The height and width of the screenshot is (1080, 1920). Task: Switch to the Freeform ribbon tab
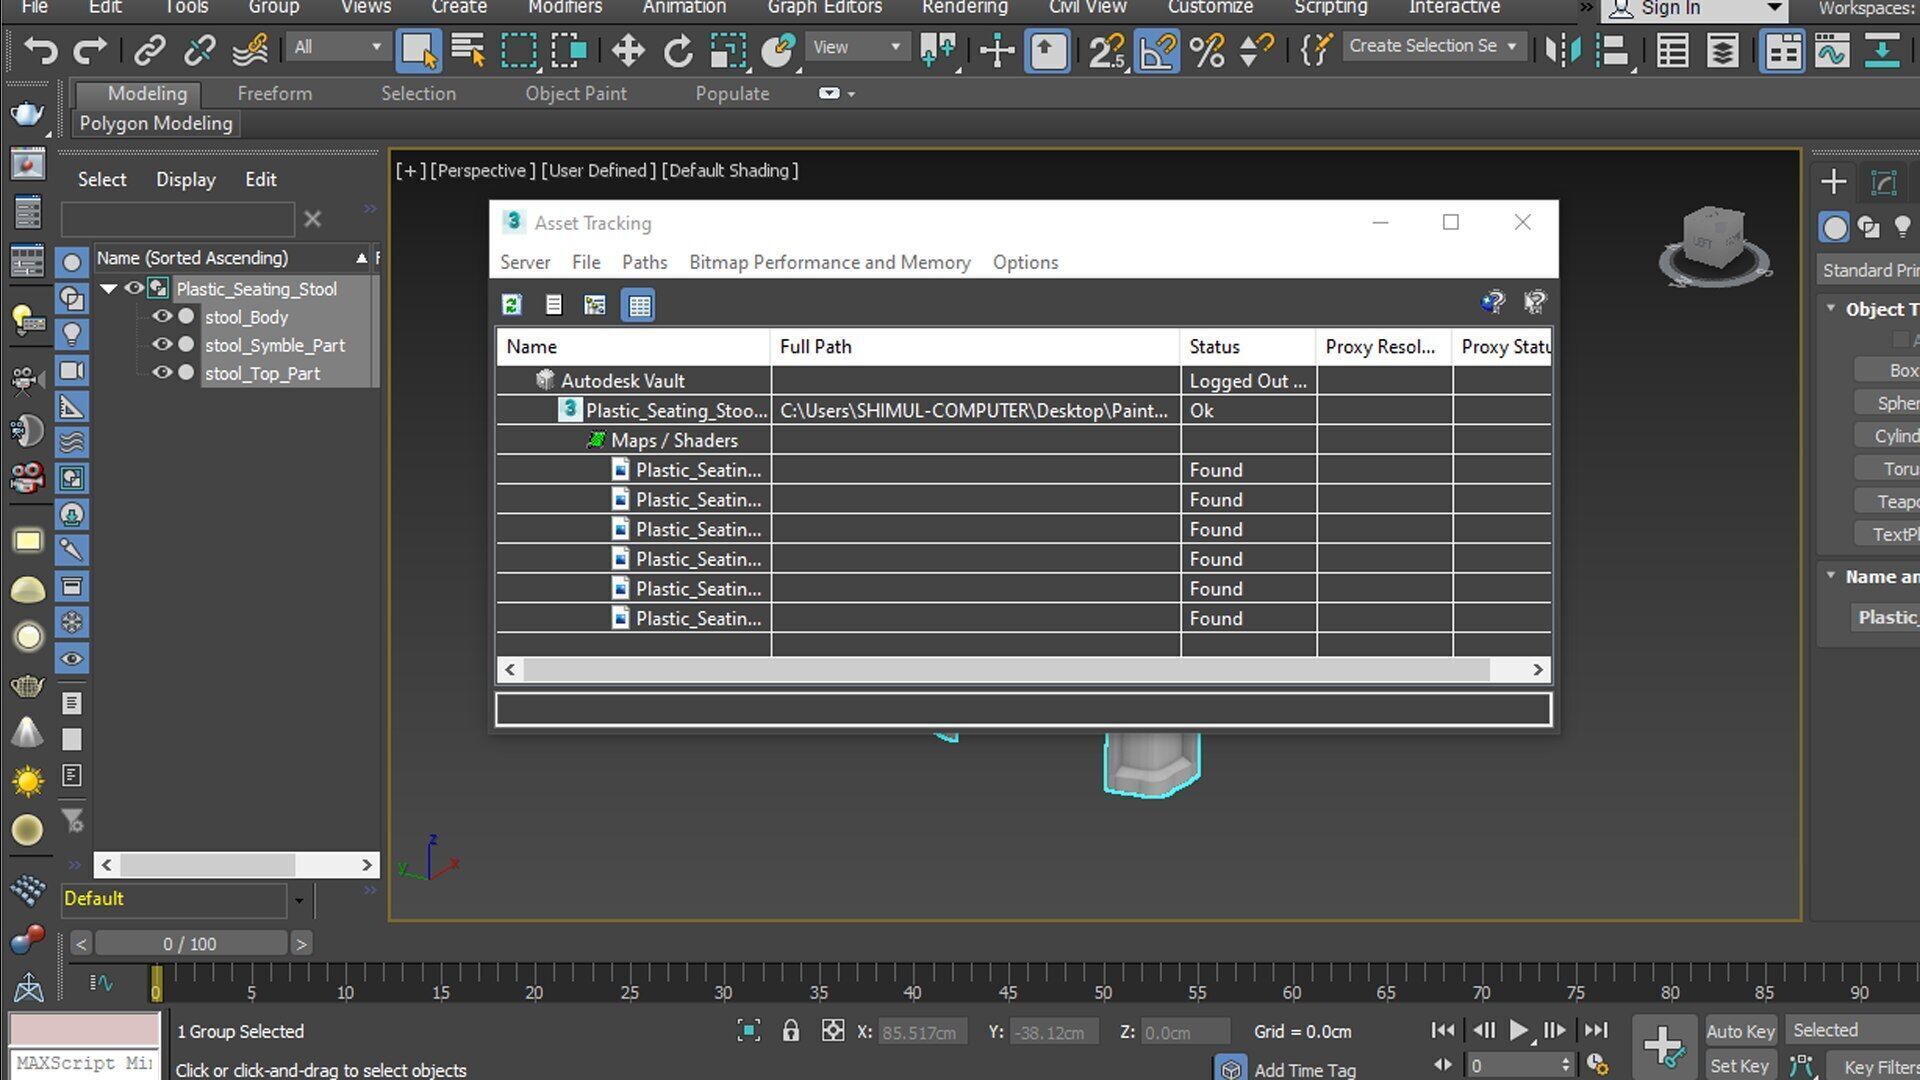[x=274, y=93]
